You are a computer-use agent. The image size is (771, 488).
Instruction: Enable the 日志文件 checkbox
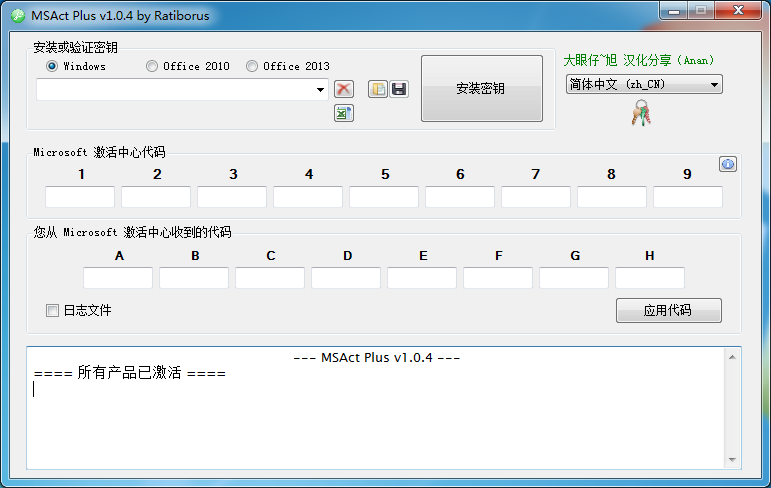tap(53, 310)
